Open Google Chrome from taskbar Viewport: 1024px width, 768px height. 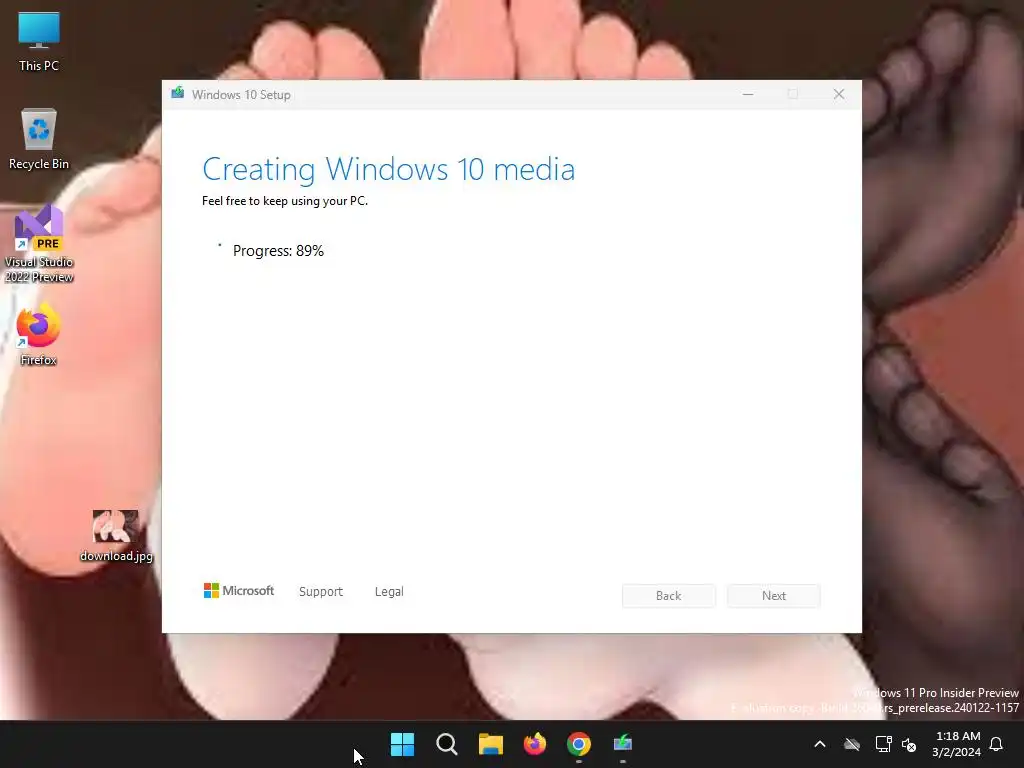click(579, 744)
